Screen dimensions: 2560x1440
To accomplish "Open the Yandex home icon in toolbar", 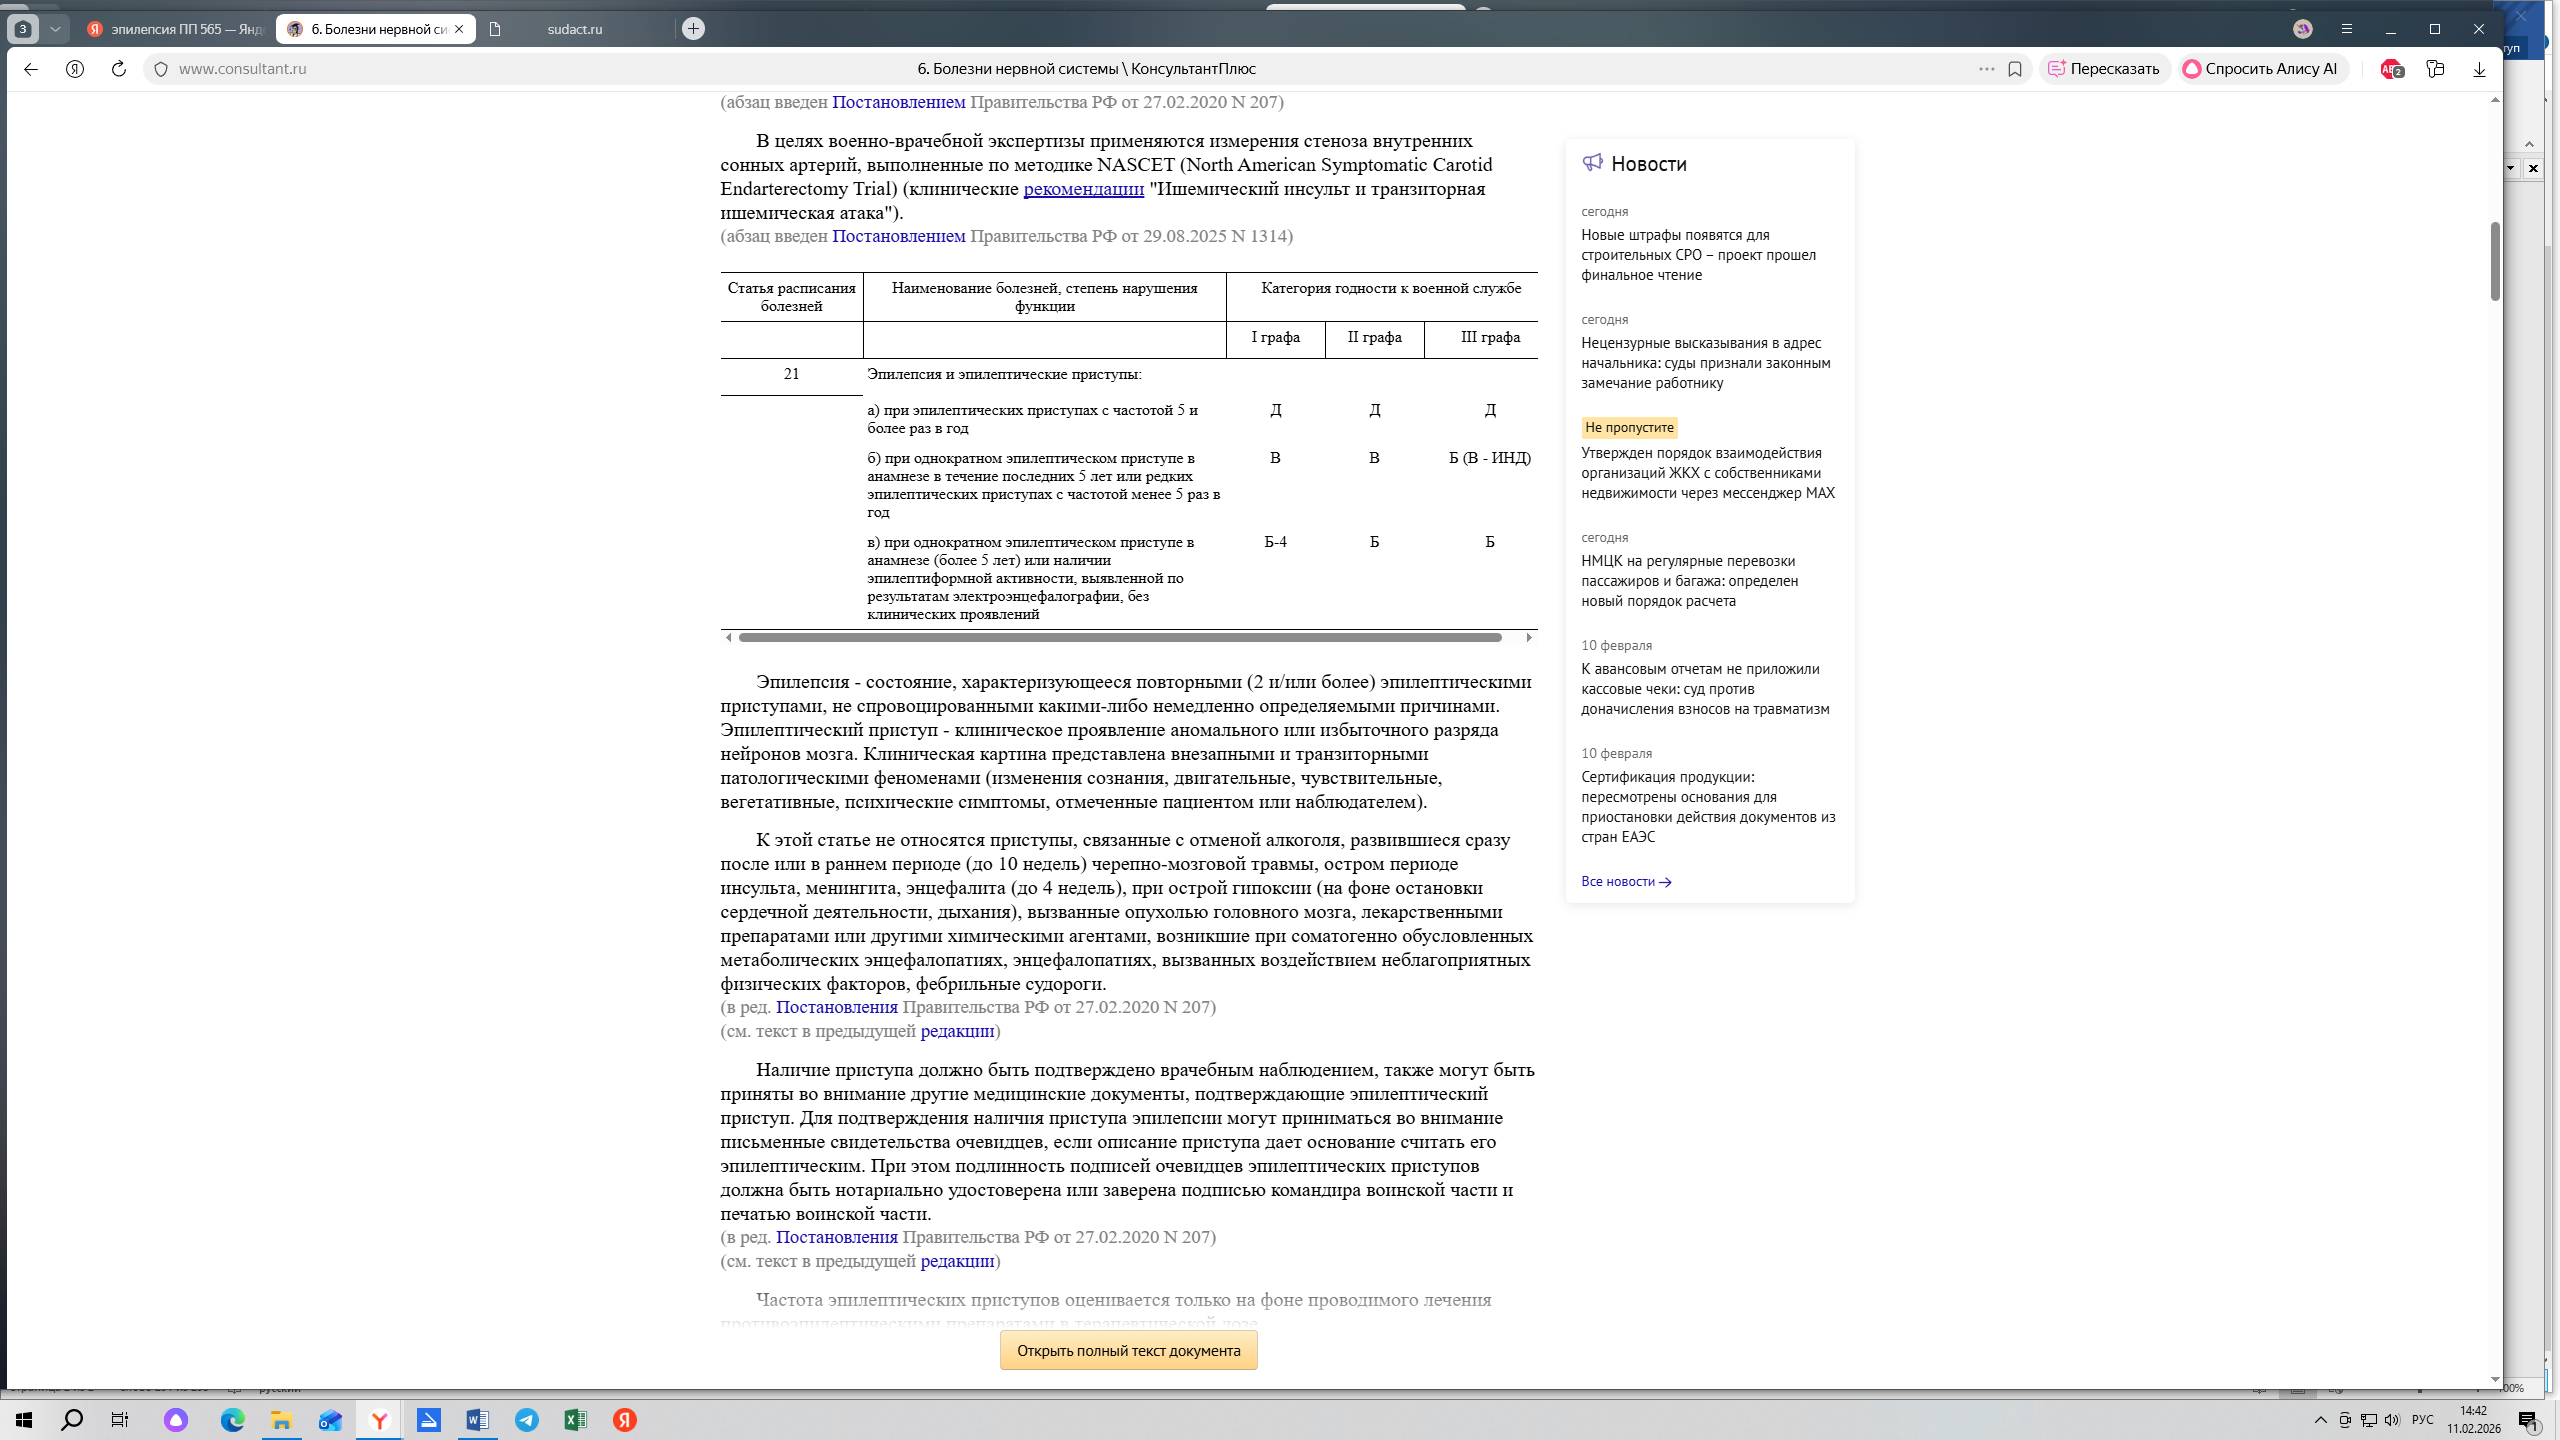I will pyautogui.click(x=75, y=69).
